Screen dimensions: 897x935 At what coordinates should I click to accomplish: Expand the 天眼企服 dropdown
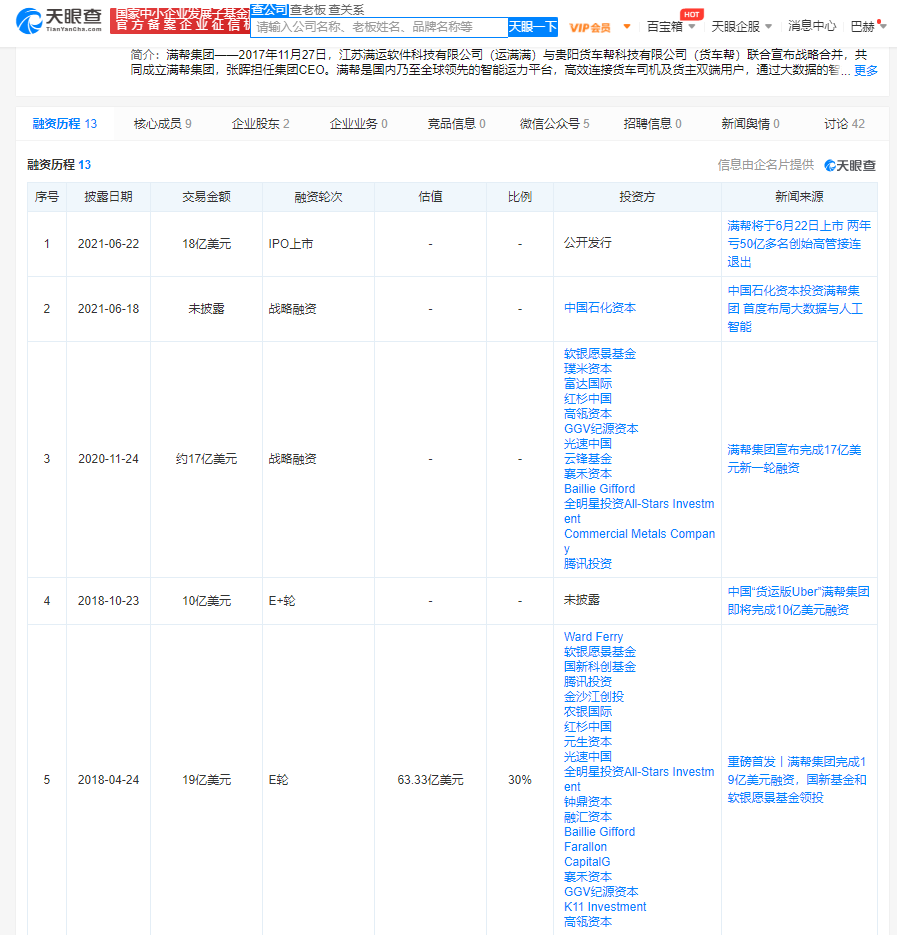(x=741, y=26)
